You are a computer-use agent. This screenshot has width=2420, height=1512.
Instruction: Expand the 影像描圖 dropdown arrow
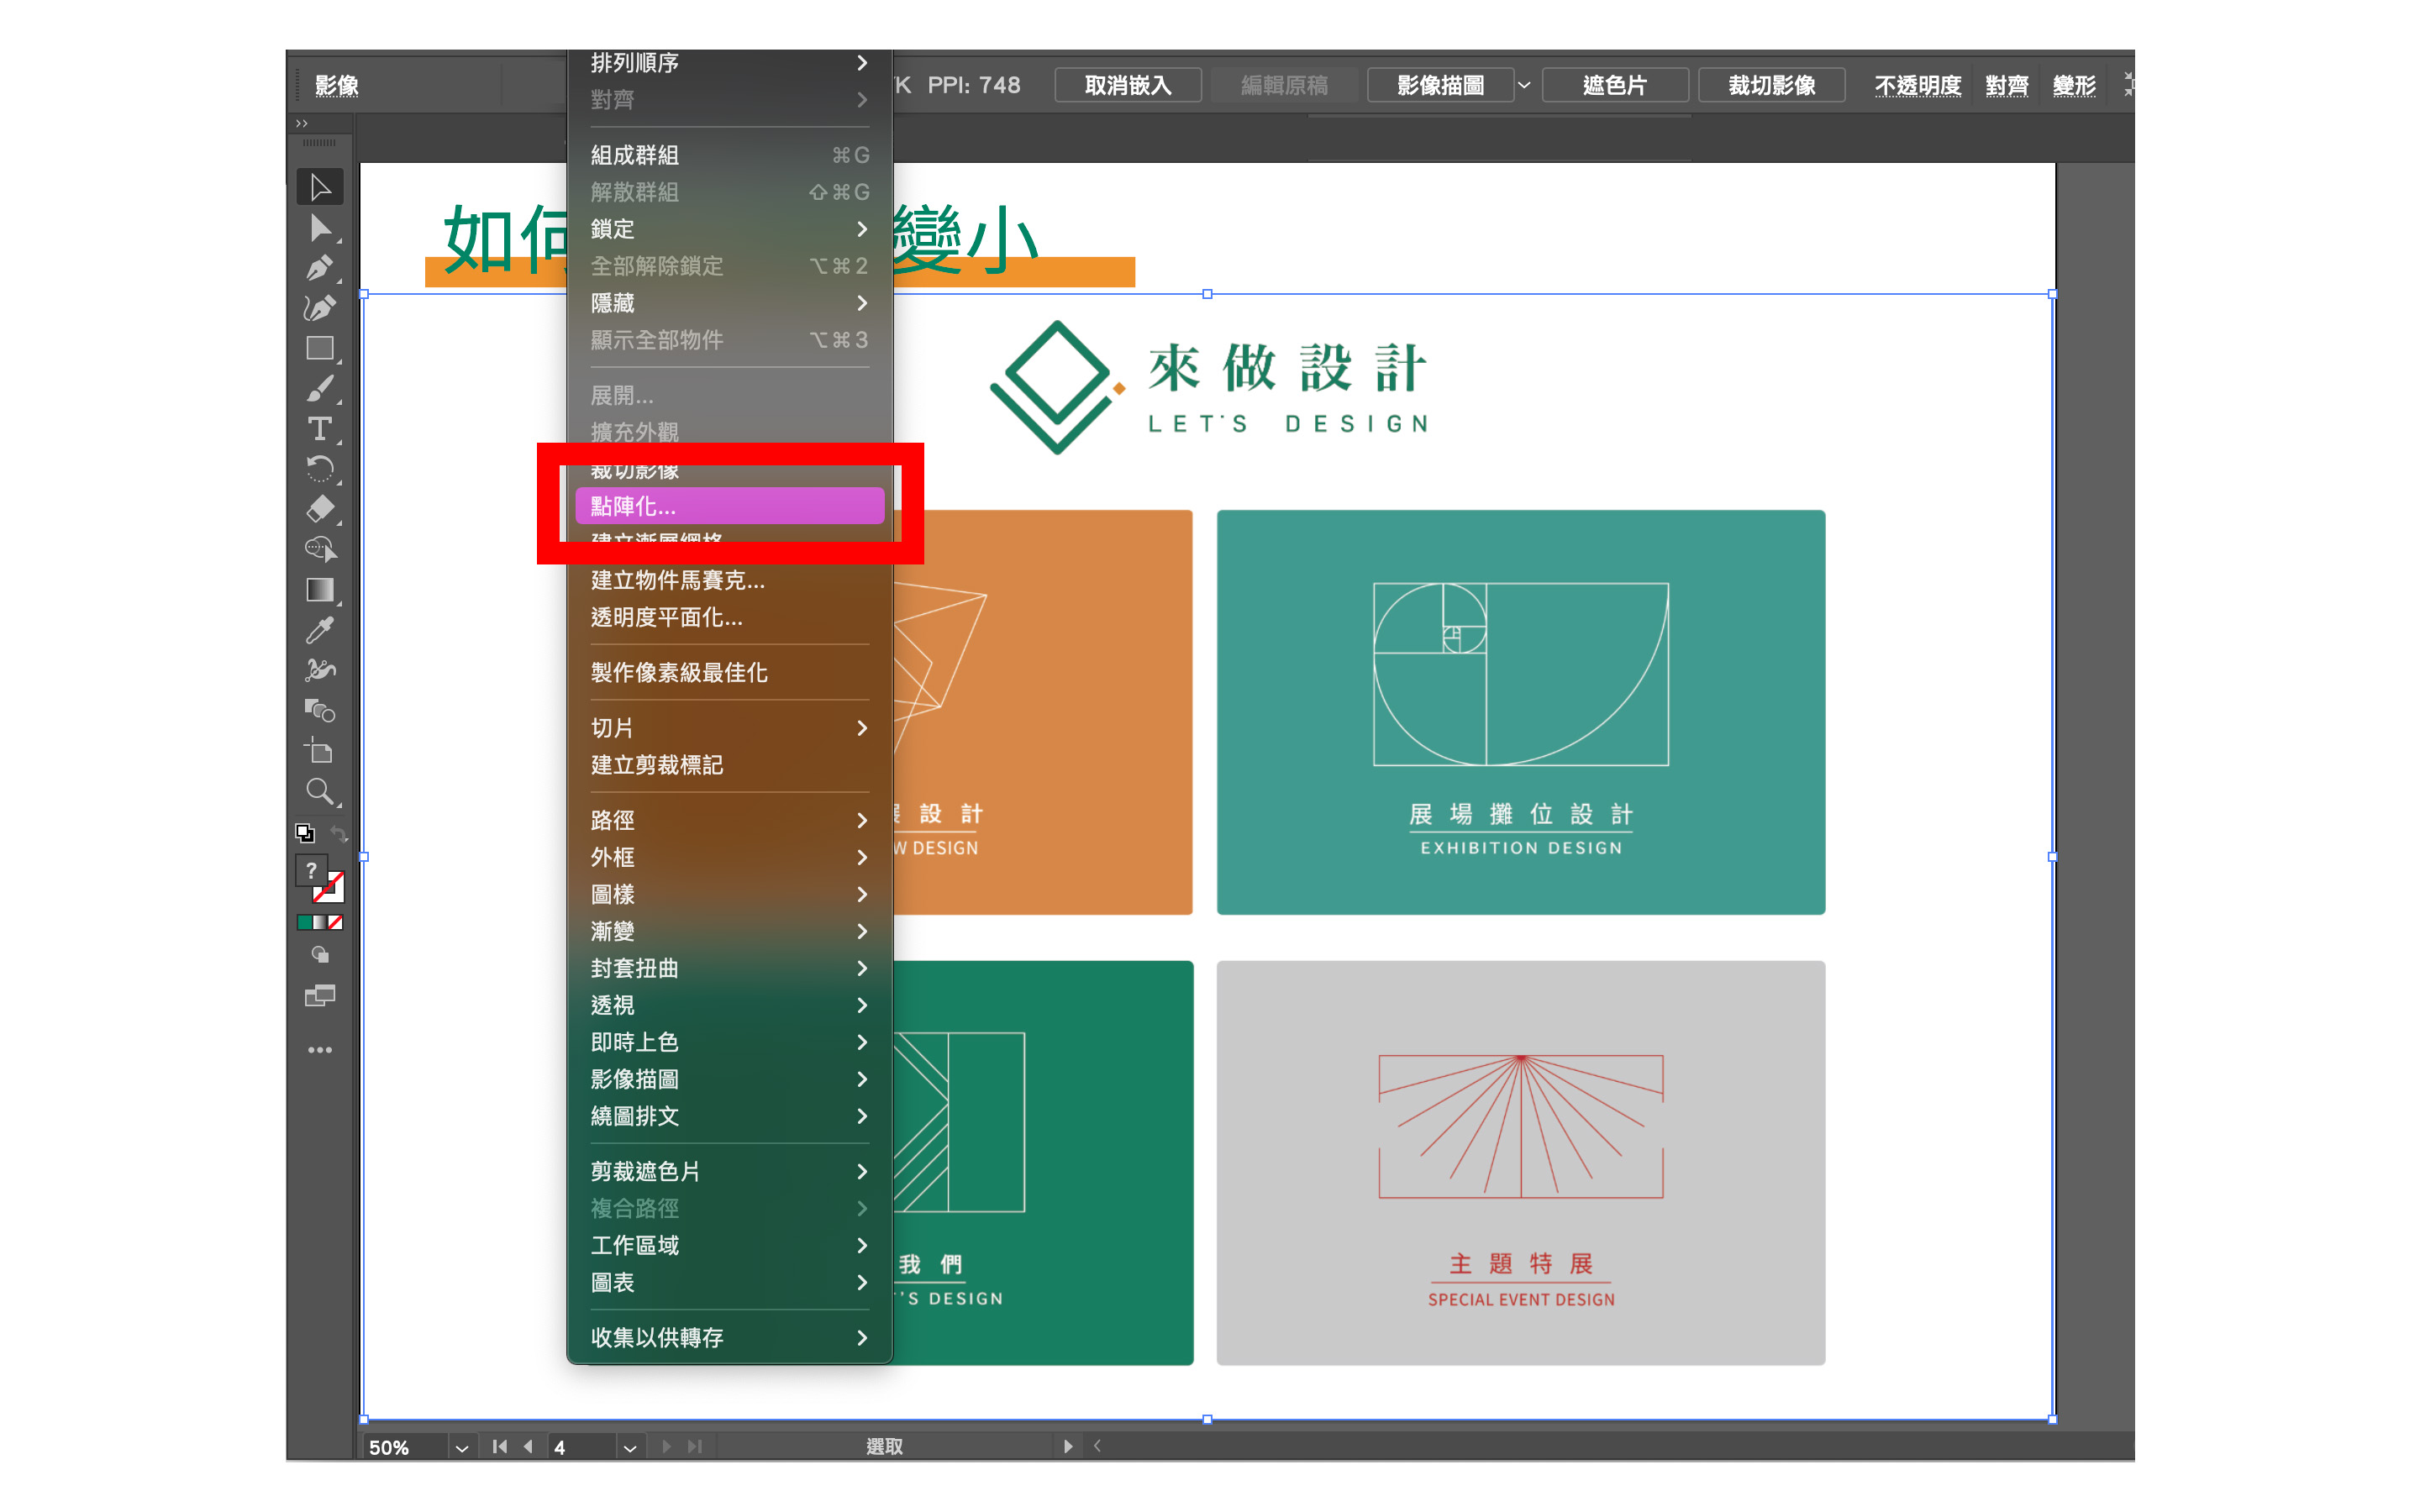pos(1524,85)
